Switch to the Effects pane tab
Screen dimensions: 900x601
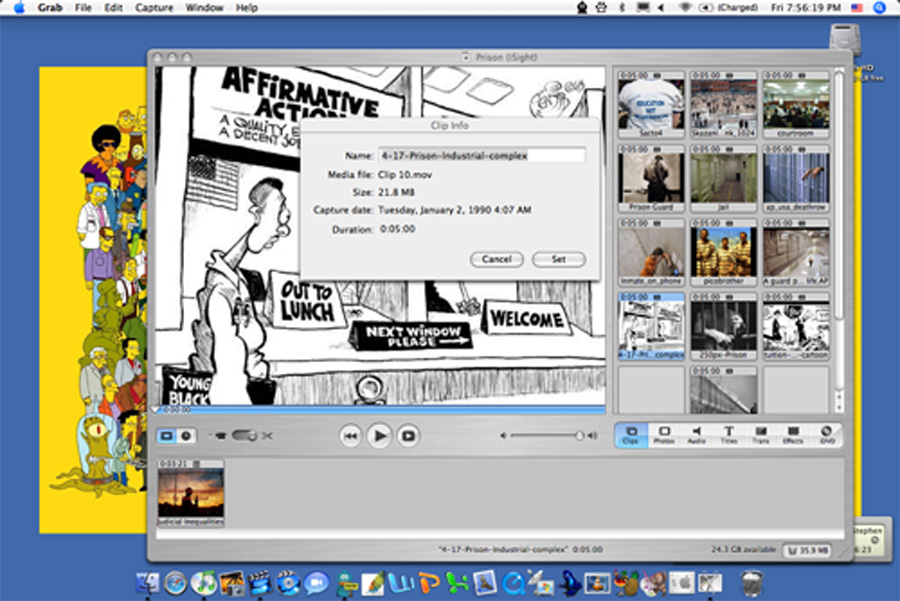(793, 435)
